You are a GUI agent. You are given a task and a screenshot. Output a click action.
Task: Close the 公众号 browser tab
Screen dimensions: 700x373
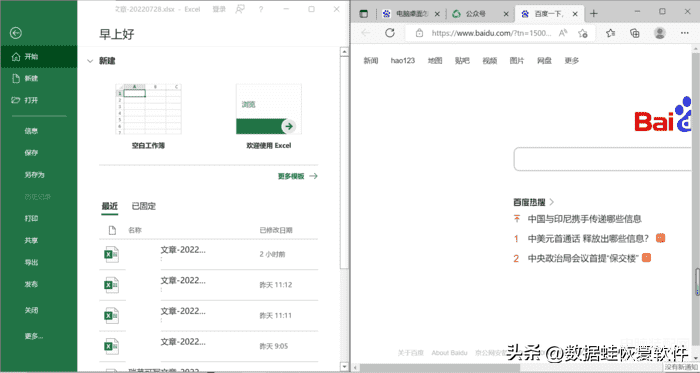(506, 14)
